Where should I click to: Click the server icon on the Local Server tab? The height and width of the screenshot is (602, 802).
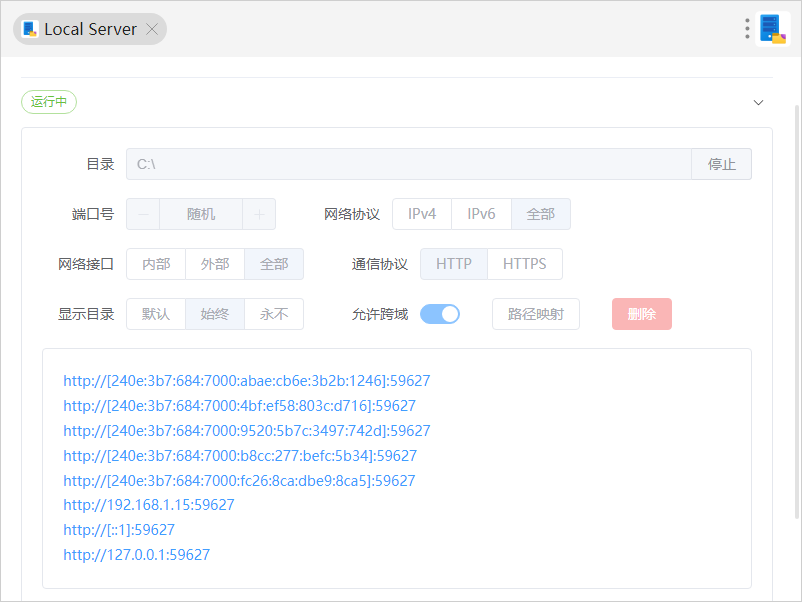28,29
